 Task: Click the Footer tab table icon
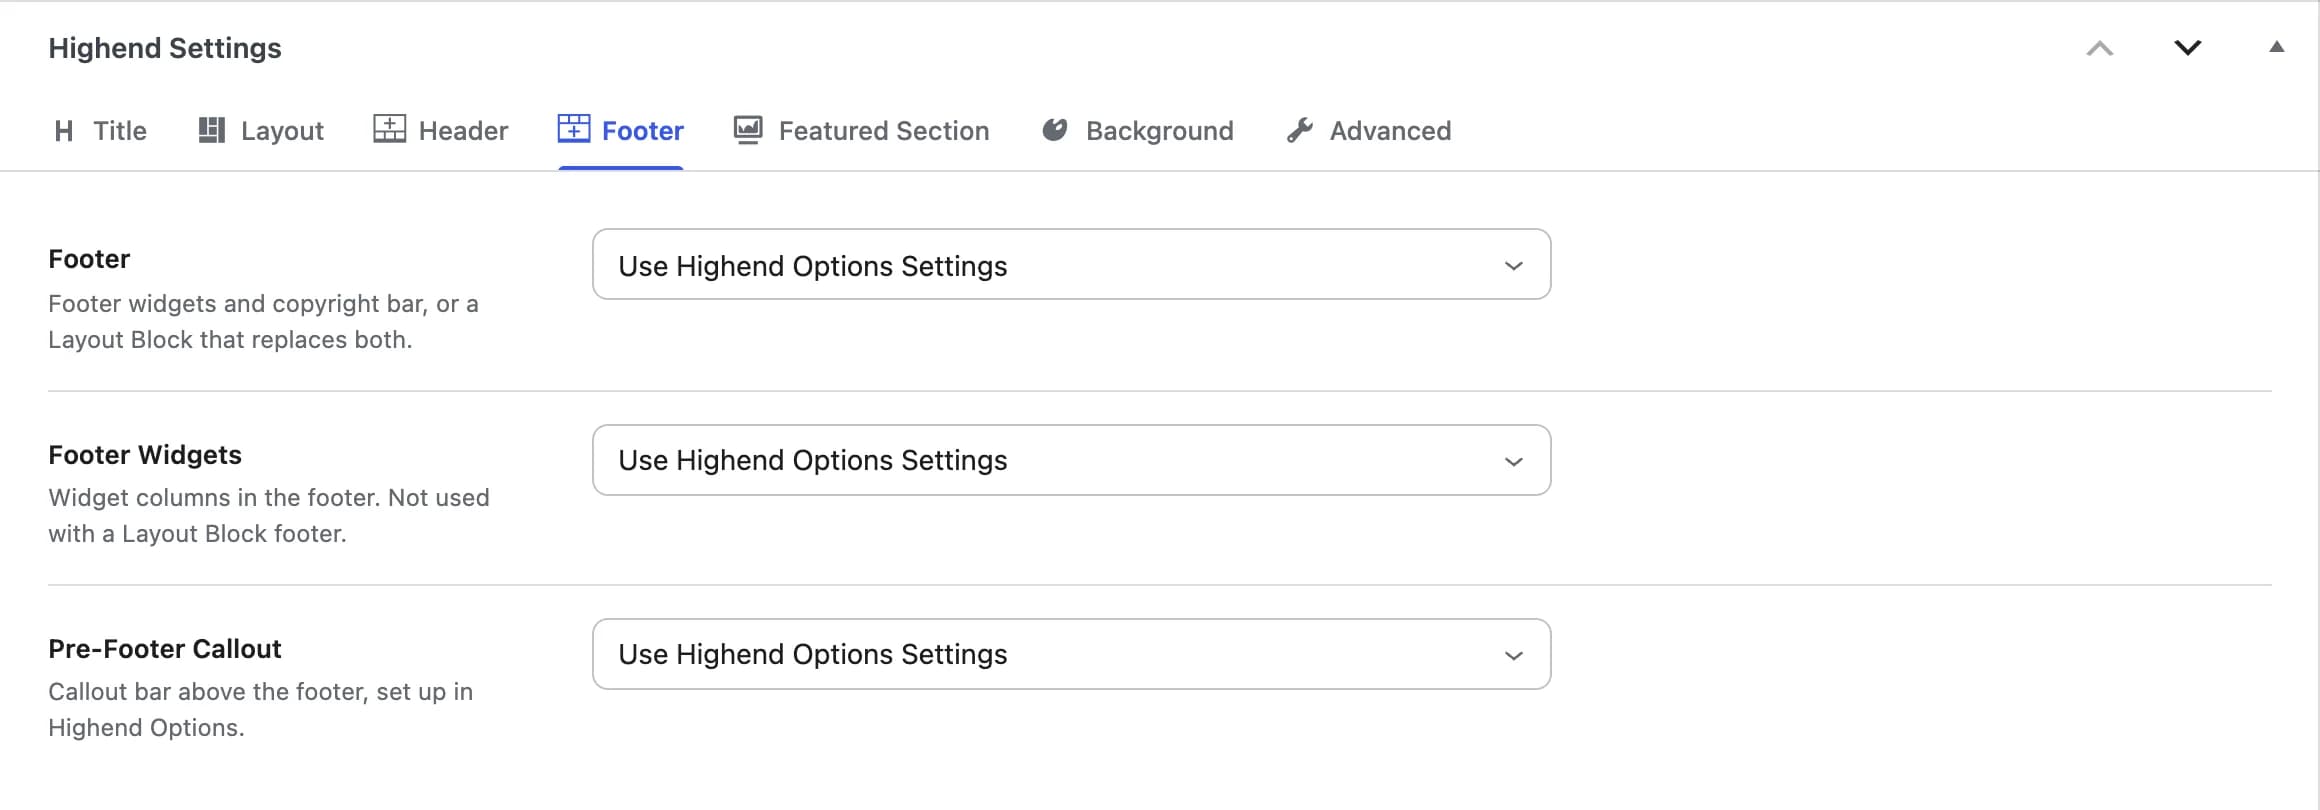pos(574,129)
